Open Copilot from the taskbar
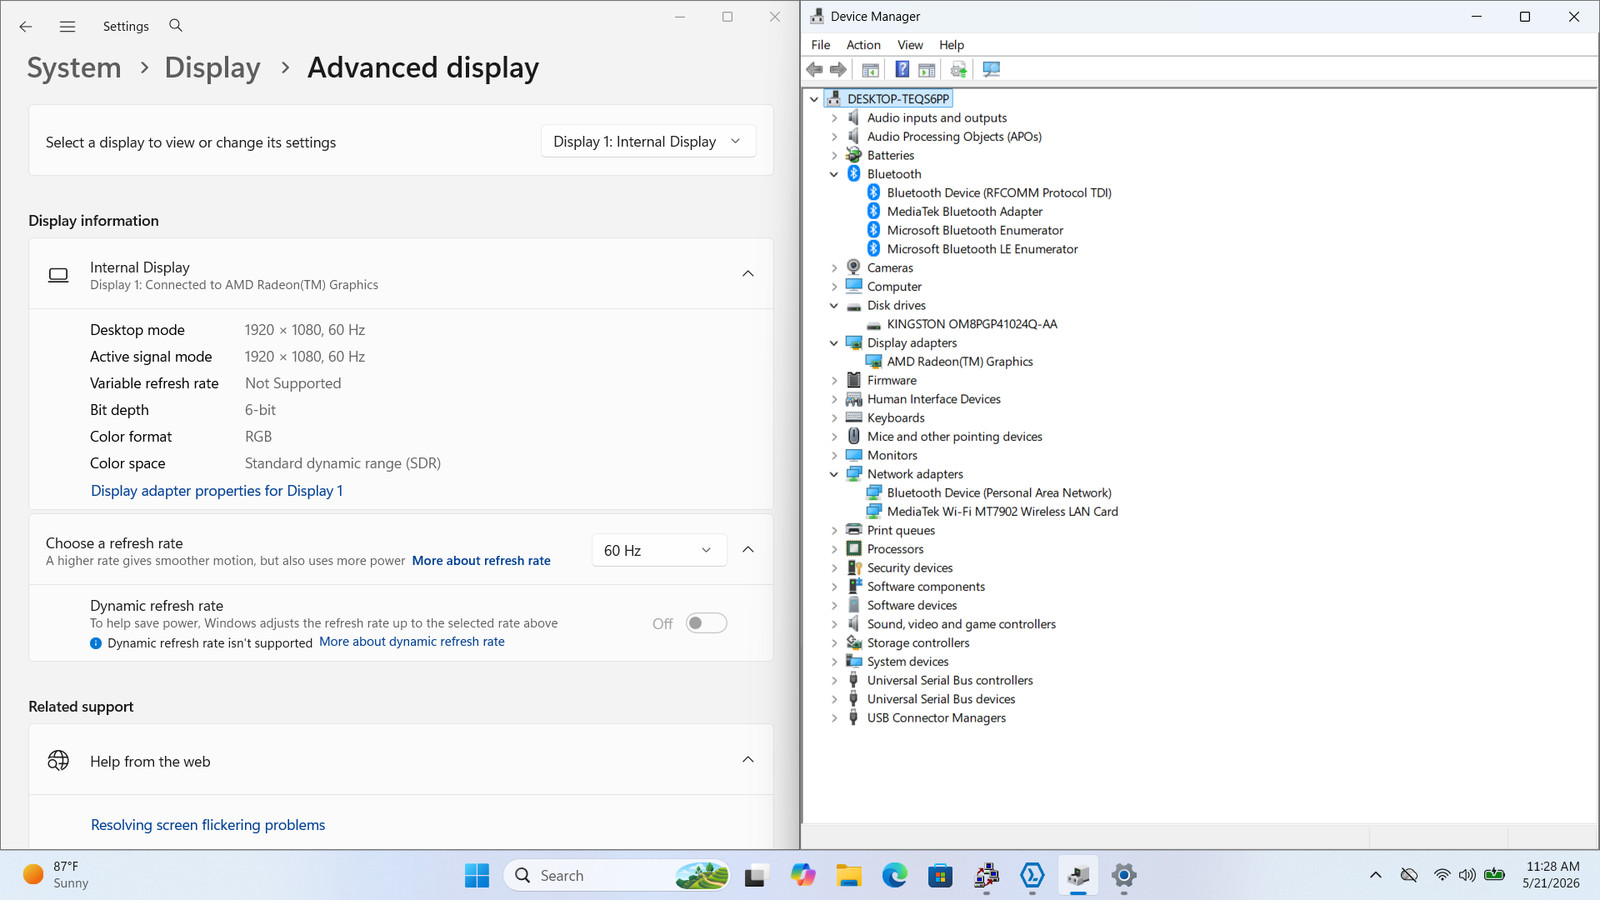The image size is (1600, 900). point(802,876)
